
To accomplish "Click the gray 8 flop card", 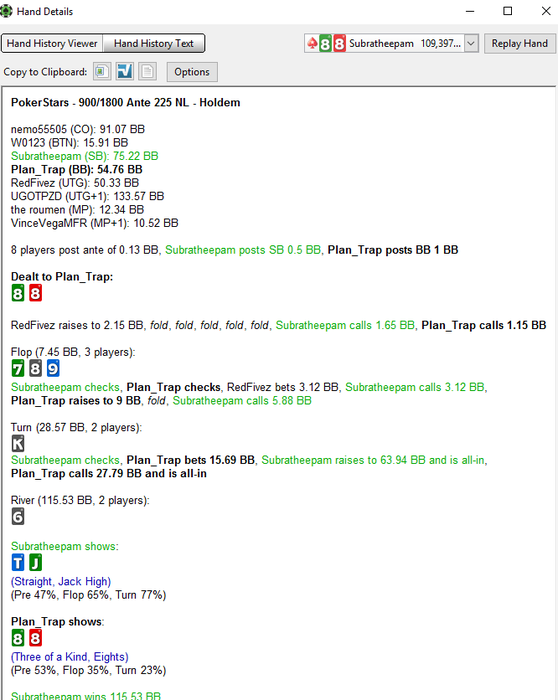I will [x=35, y=368].
